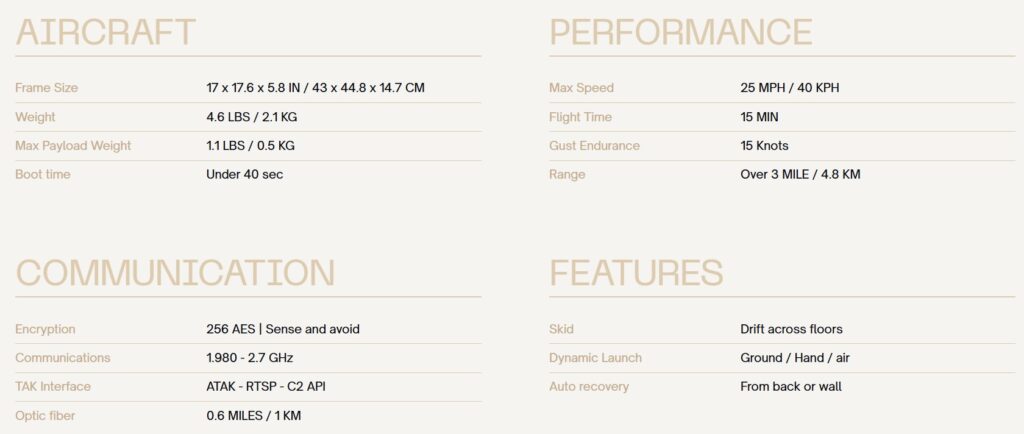Viewport: 1024px width, 434px height.
Task: Select the Range value Over 3 MILE / 4.8 KM
Action: (x=801, y=174)
